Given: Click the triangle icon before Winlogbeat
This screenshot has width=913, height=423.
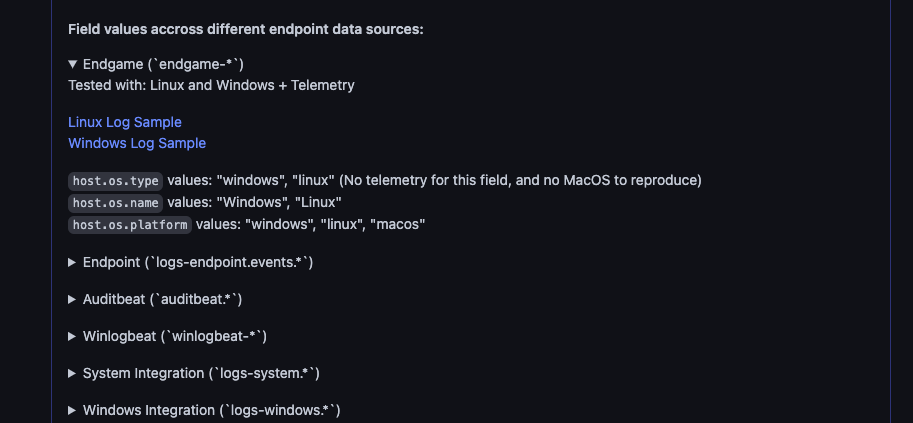Looking at the screenshot, I should point(72,336).
